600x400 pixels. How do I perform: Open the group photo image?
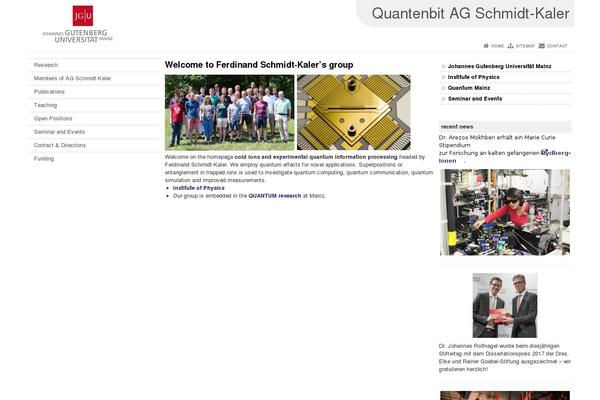coord(230,112)
